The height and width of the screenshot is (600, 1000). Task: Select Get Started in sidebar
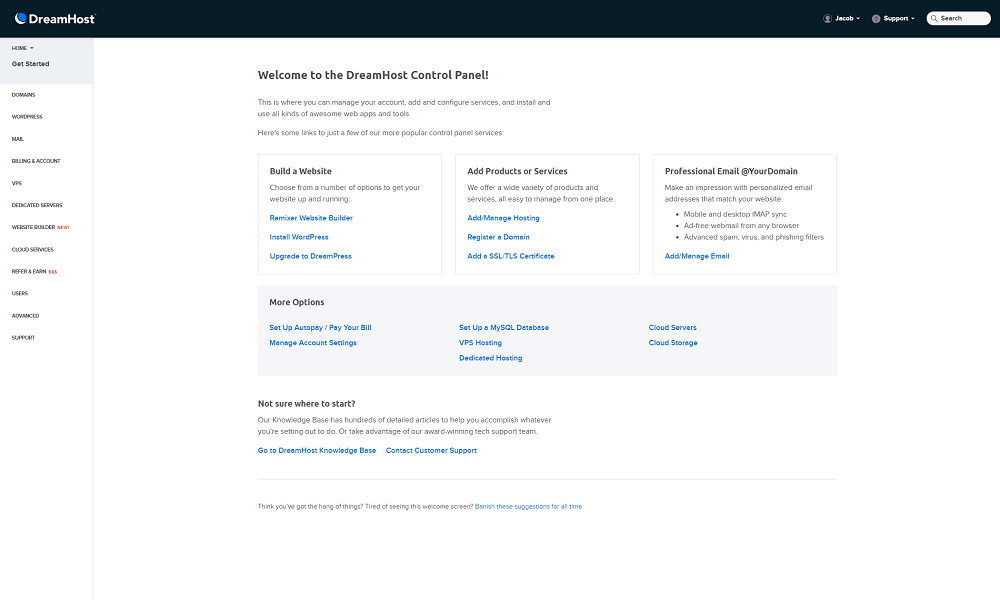(x=30, y=64)
